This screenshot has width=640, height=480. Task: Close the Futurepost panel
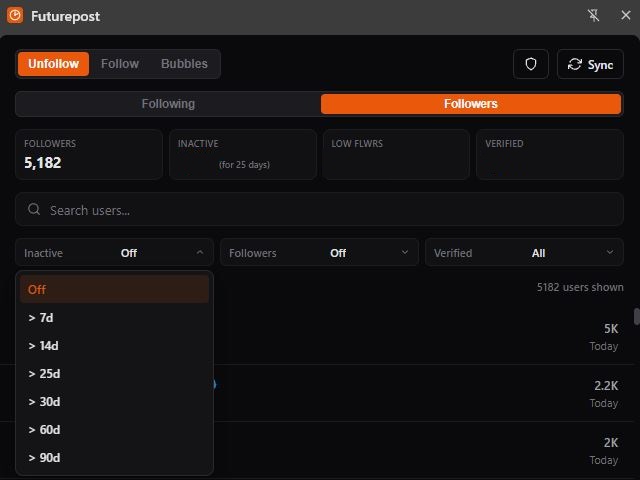click(626, 16)
